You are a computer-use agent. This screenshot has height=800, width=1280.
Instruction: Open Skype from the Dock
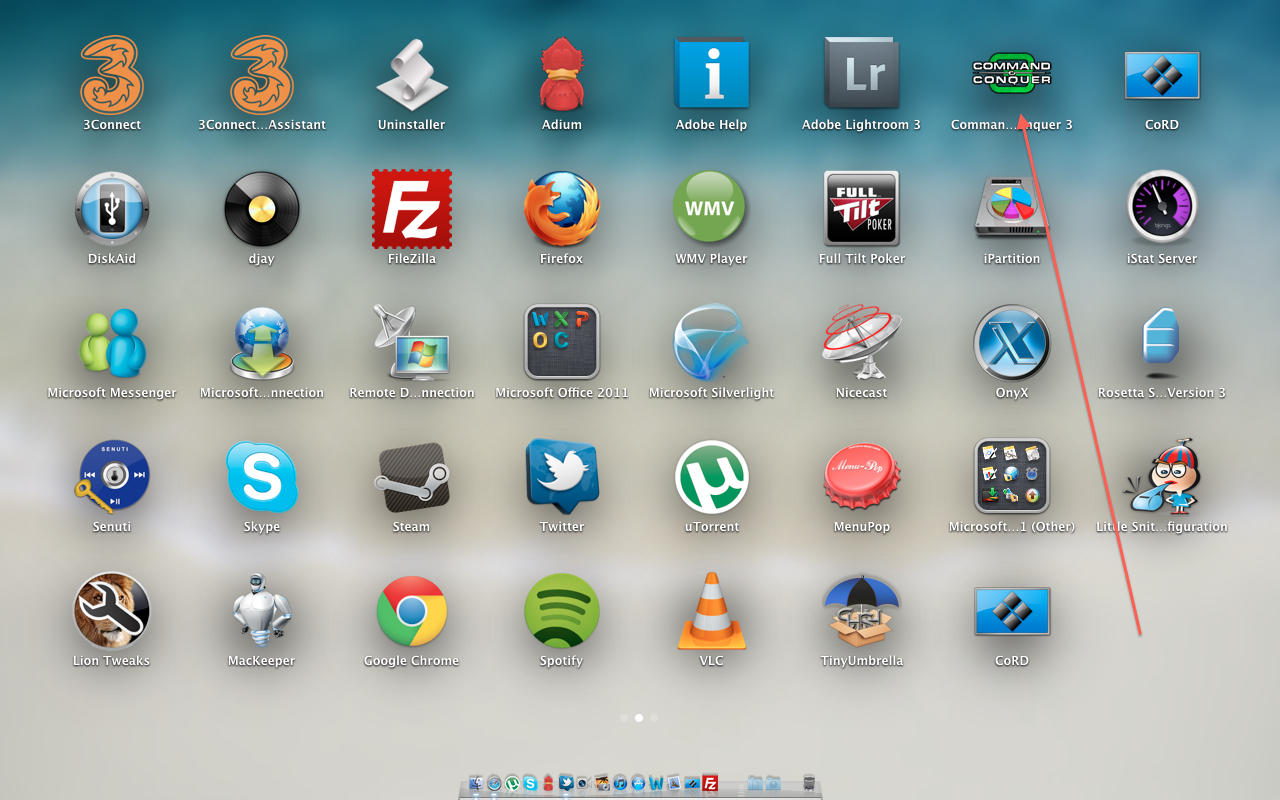point(530,783)
